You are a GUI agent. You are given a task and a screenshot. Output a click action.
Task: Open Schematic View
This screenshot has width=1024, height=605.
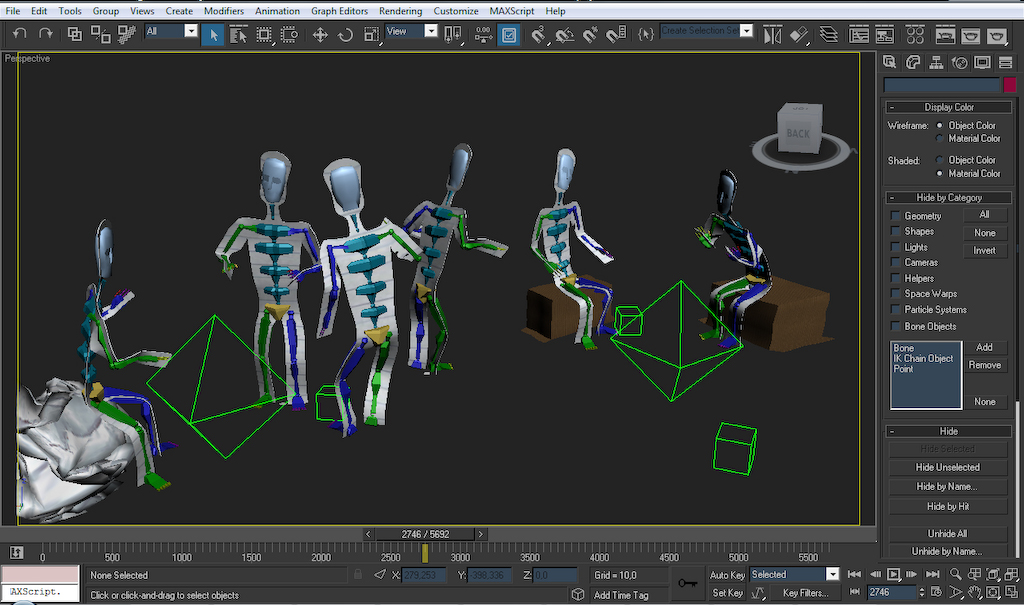point(884,34)
